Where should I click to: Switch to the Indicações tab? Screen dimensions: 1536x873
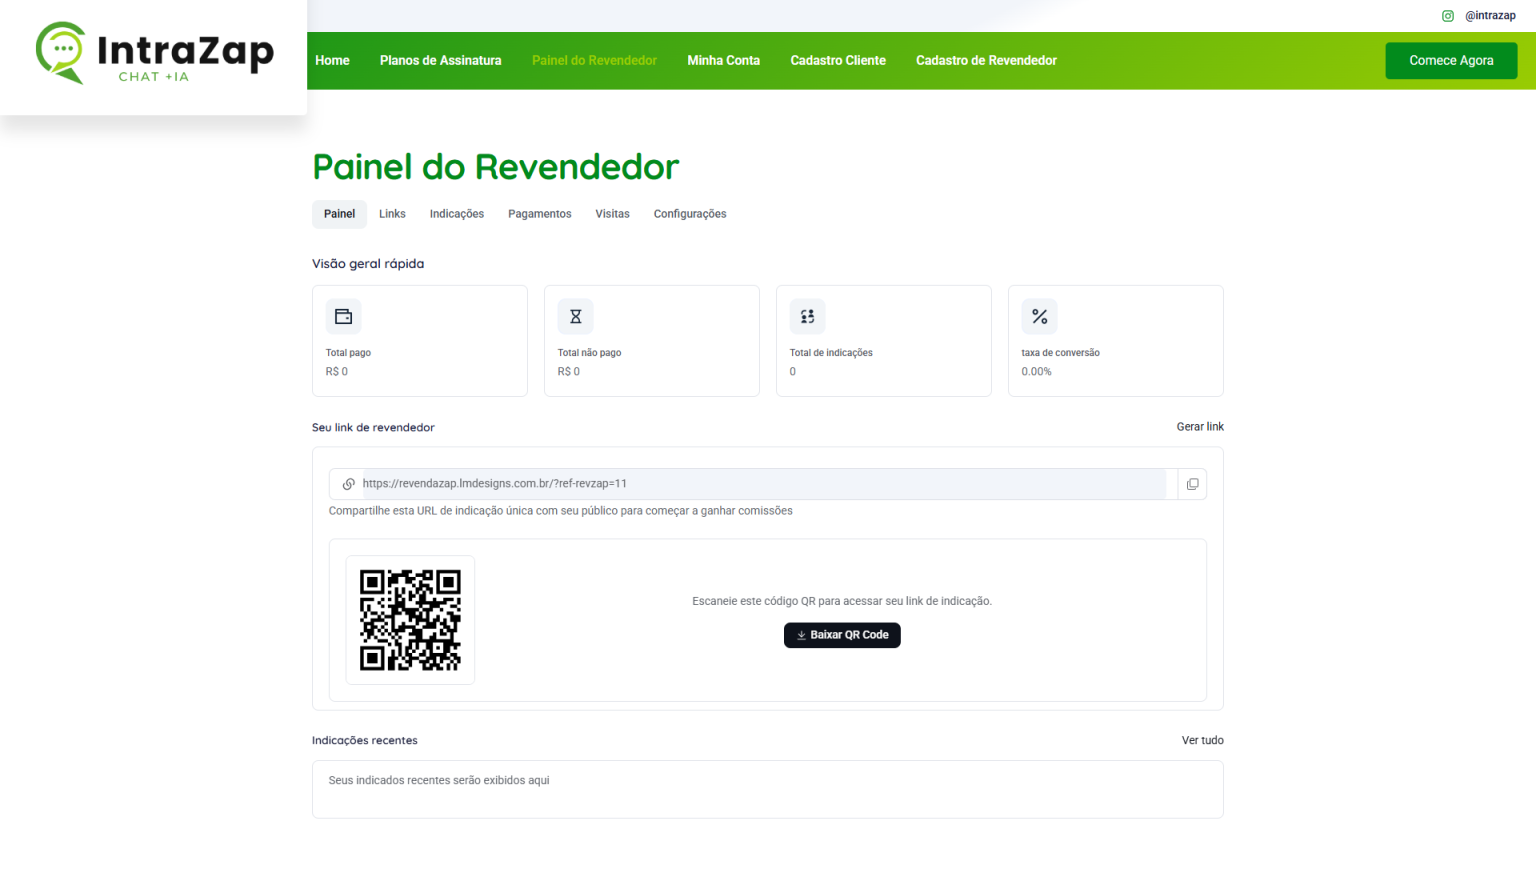pyautogui.click(x=457, y=214)
